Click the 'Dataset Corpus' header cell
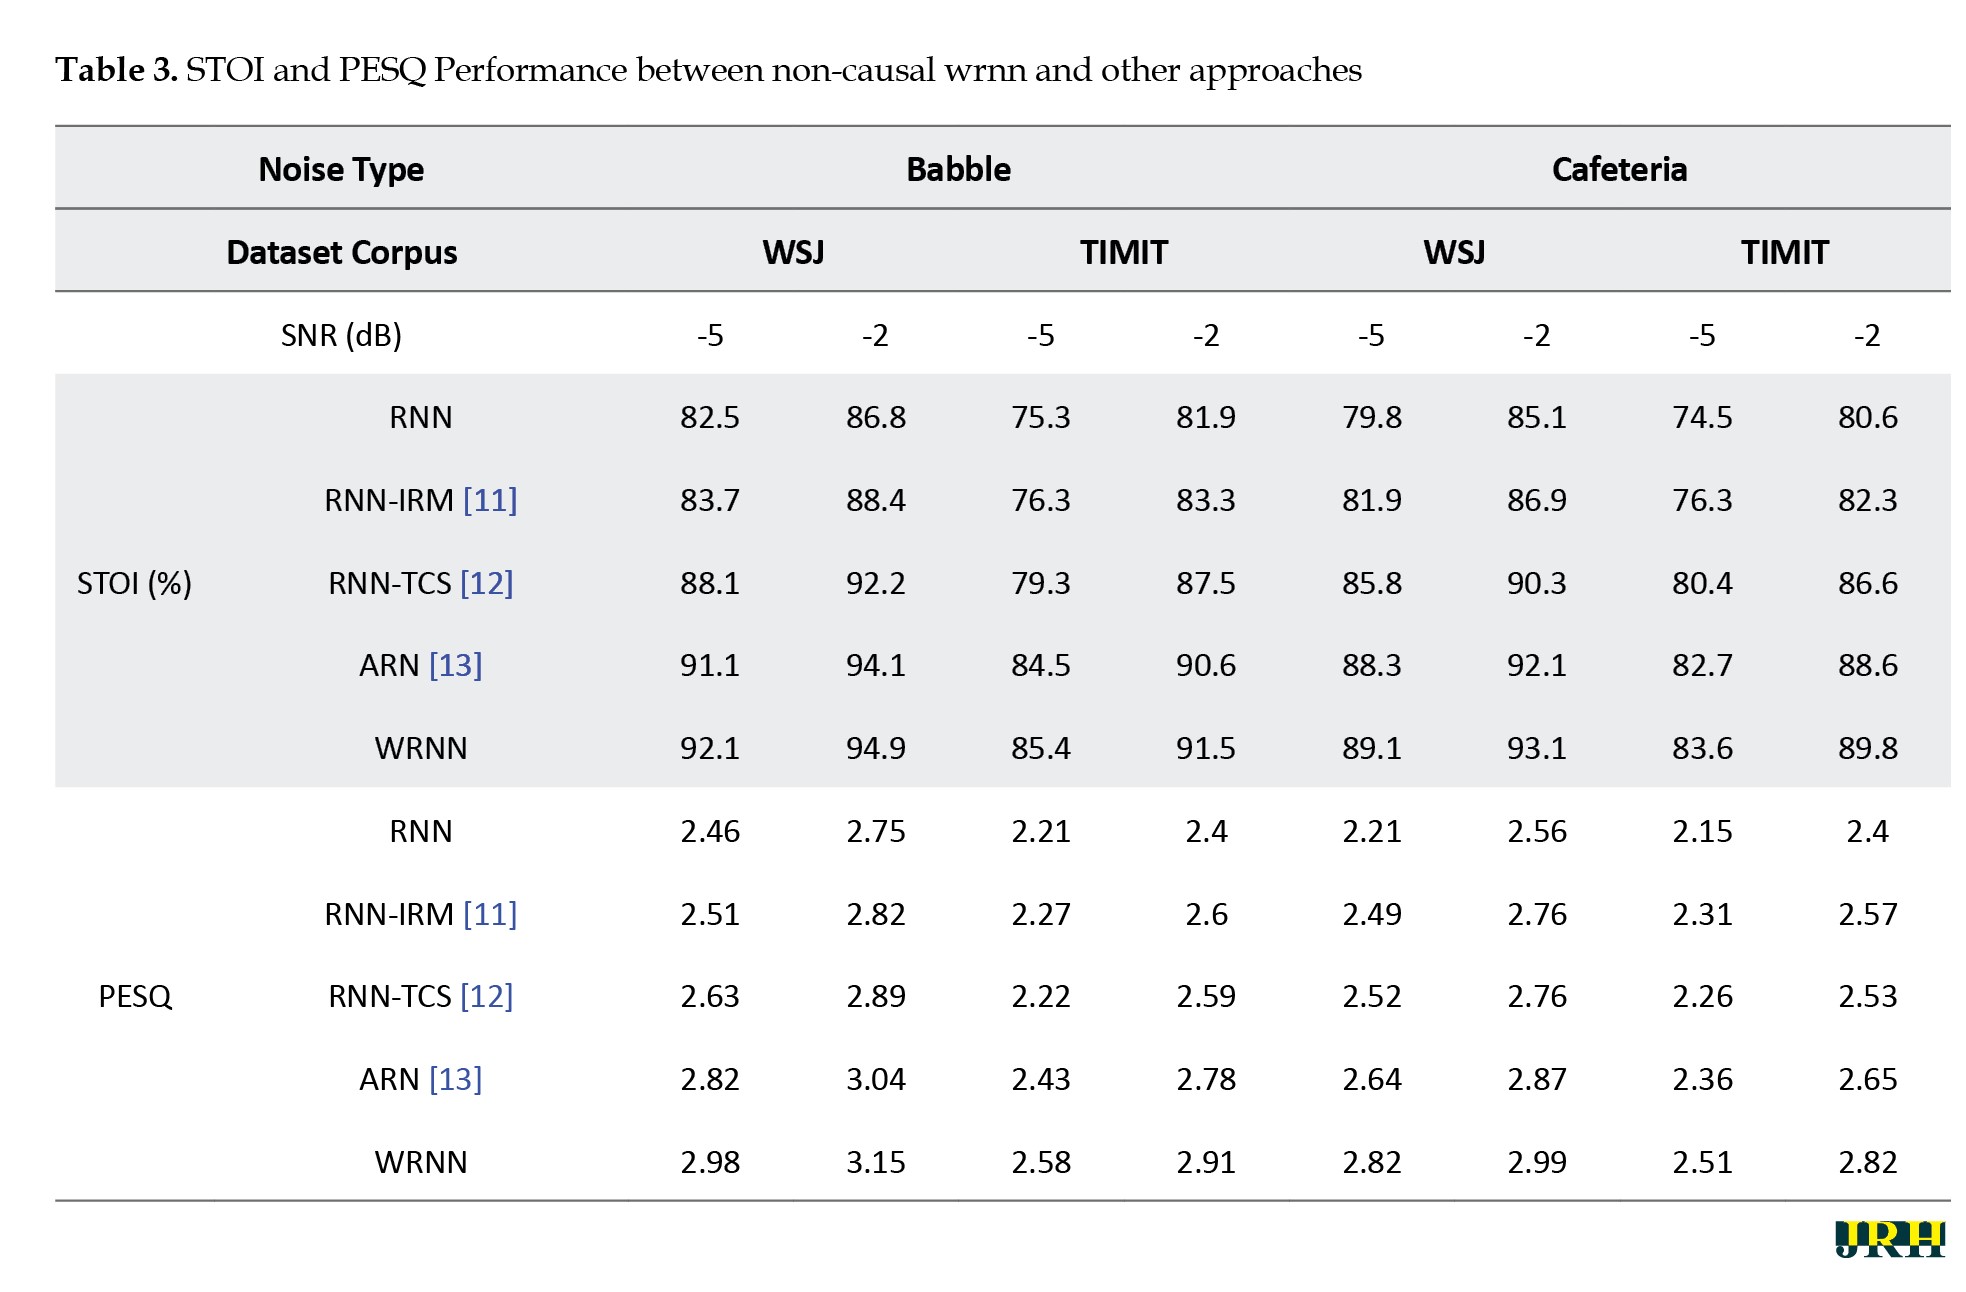Image resolution: width=1966 pixels, height=1292 pixels. [341, 252]
